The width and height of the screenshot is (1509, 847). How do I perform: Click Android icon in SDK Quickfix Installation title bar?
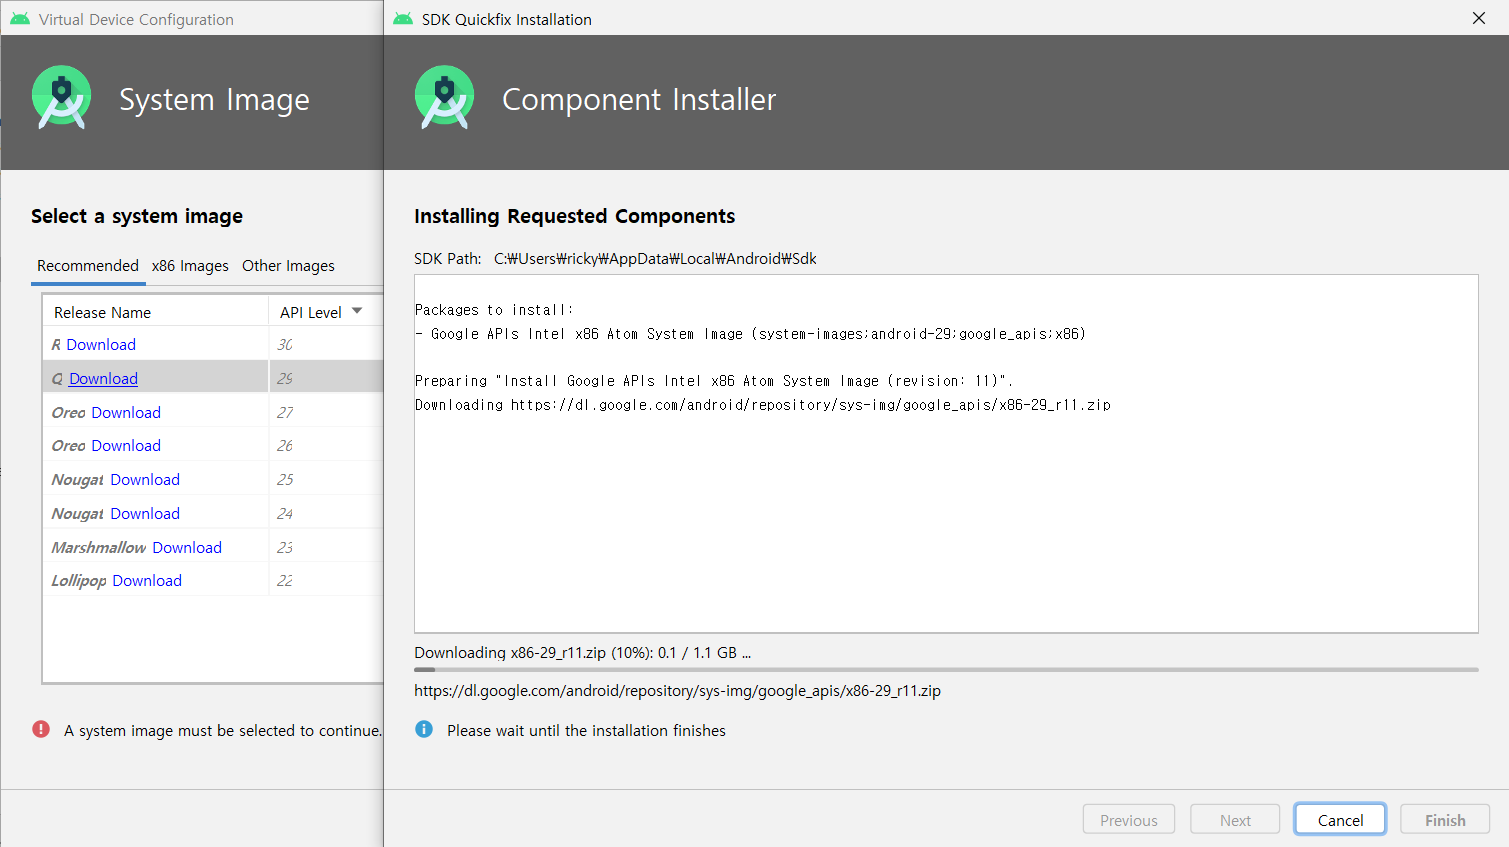pos(403,19)
